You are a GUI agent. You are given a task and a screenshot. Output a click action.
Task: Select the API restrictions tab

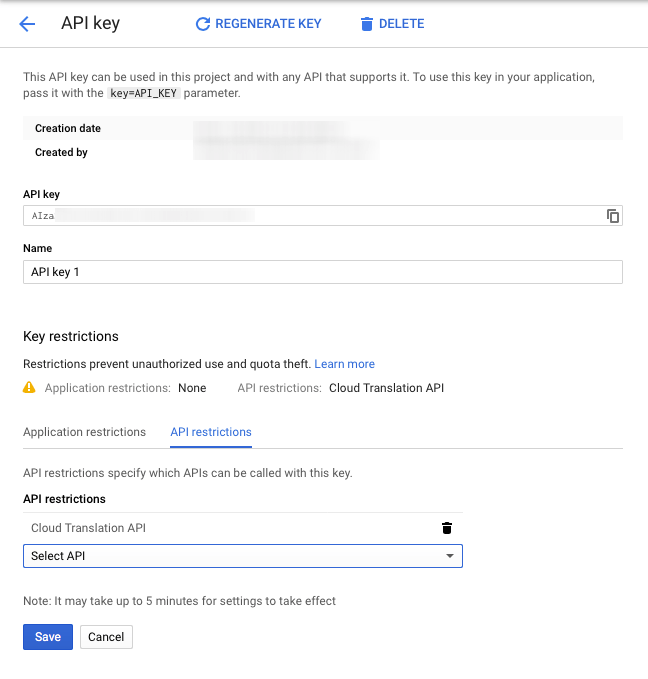(x=211, y=432)
